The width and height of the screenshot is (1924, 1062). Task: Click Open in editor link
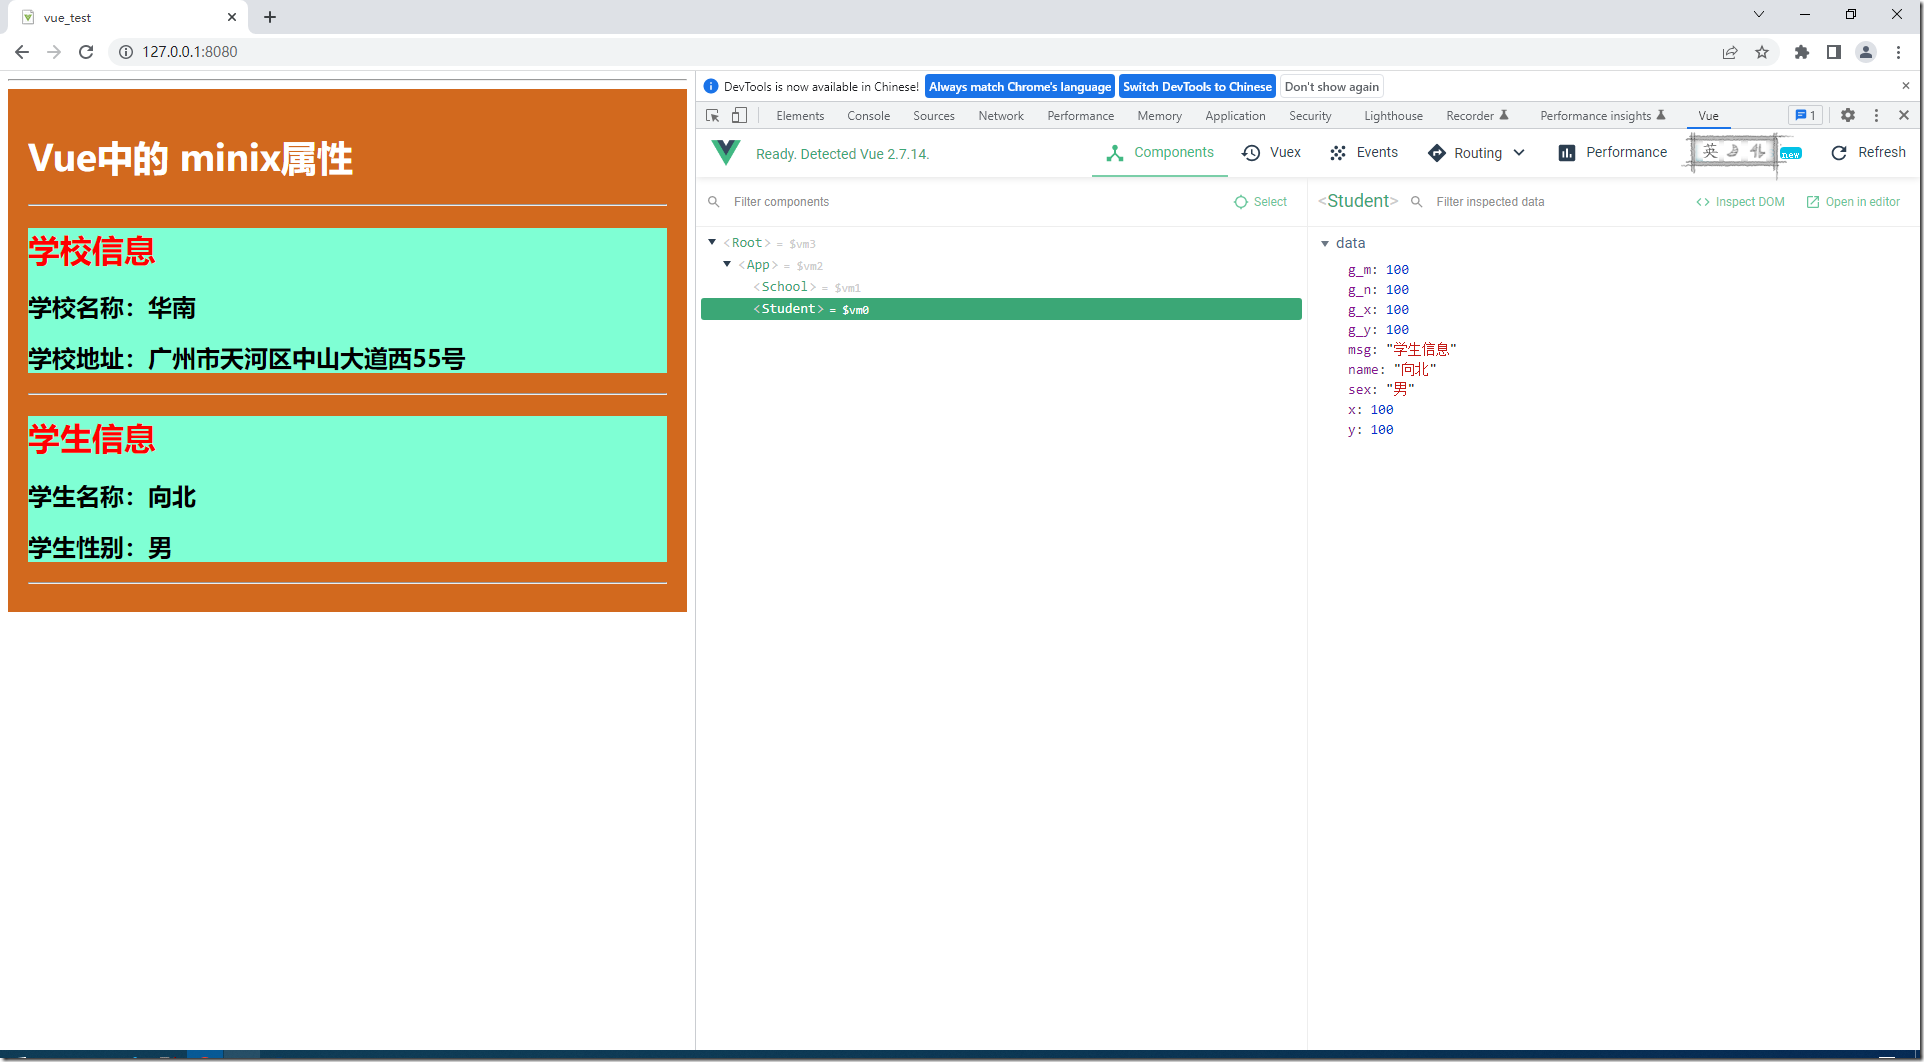click(x=1853, y=202)
